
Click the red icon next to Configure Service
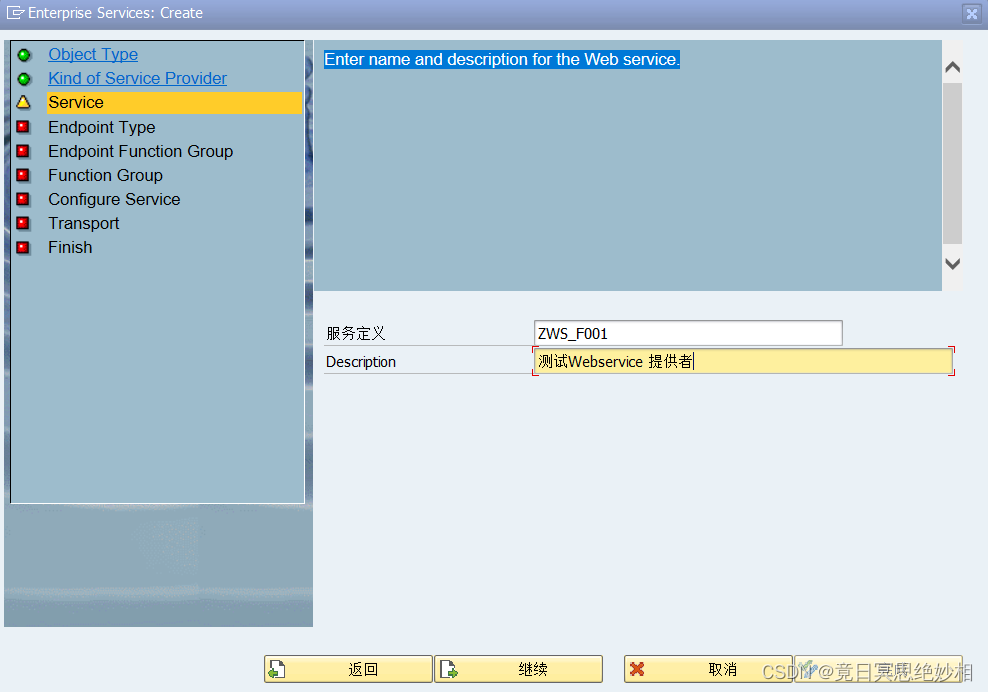pos(23,199)
